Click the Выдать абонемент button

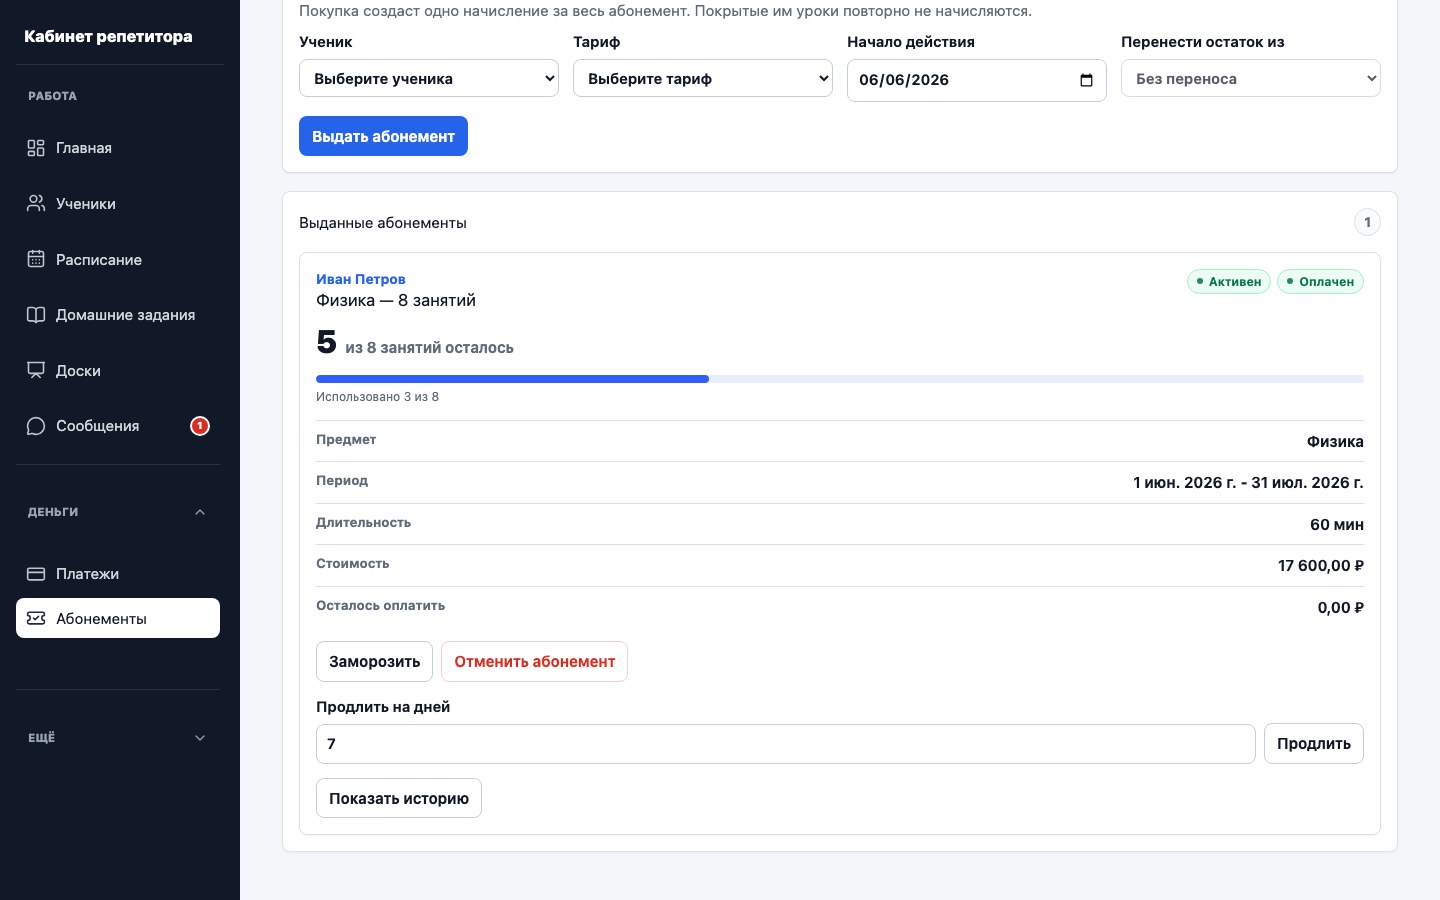(x=383, y=136)
